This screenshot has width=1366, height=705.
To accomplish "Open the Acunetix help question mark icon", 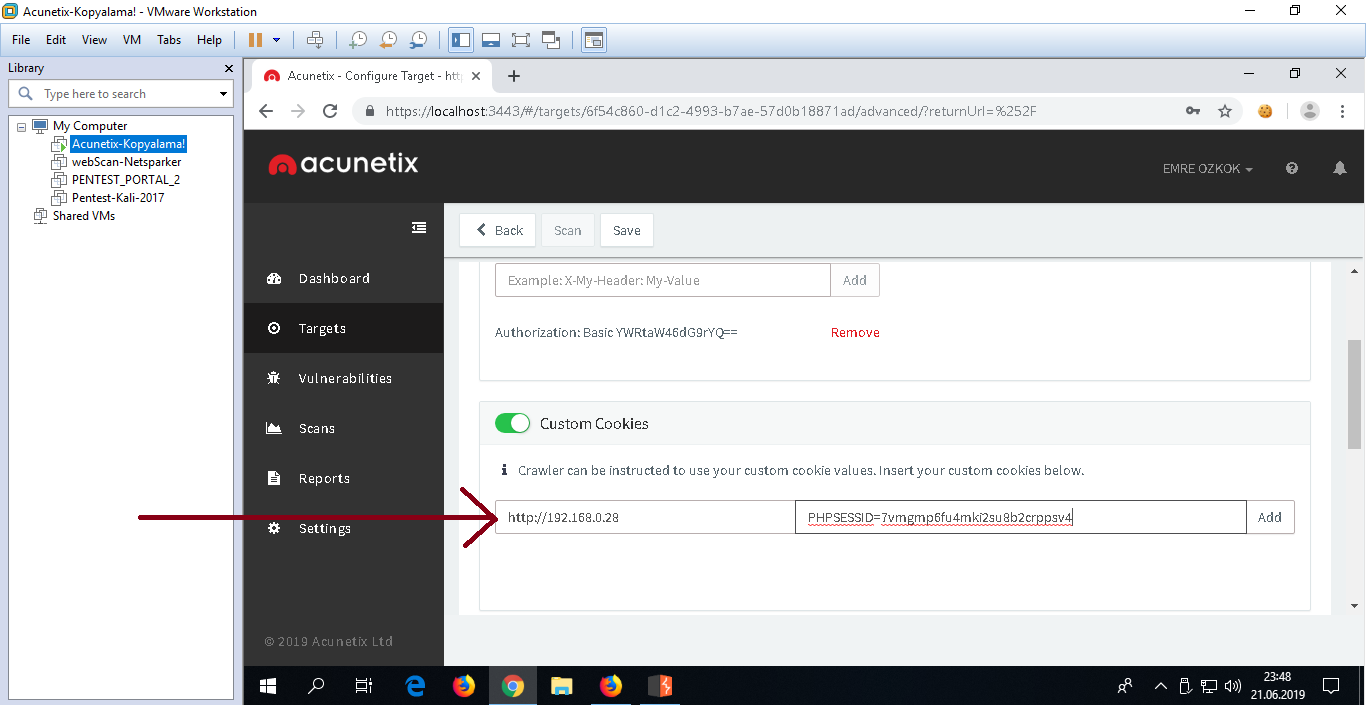I will (x=1292, y=169).
